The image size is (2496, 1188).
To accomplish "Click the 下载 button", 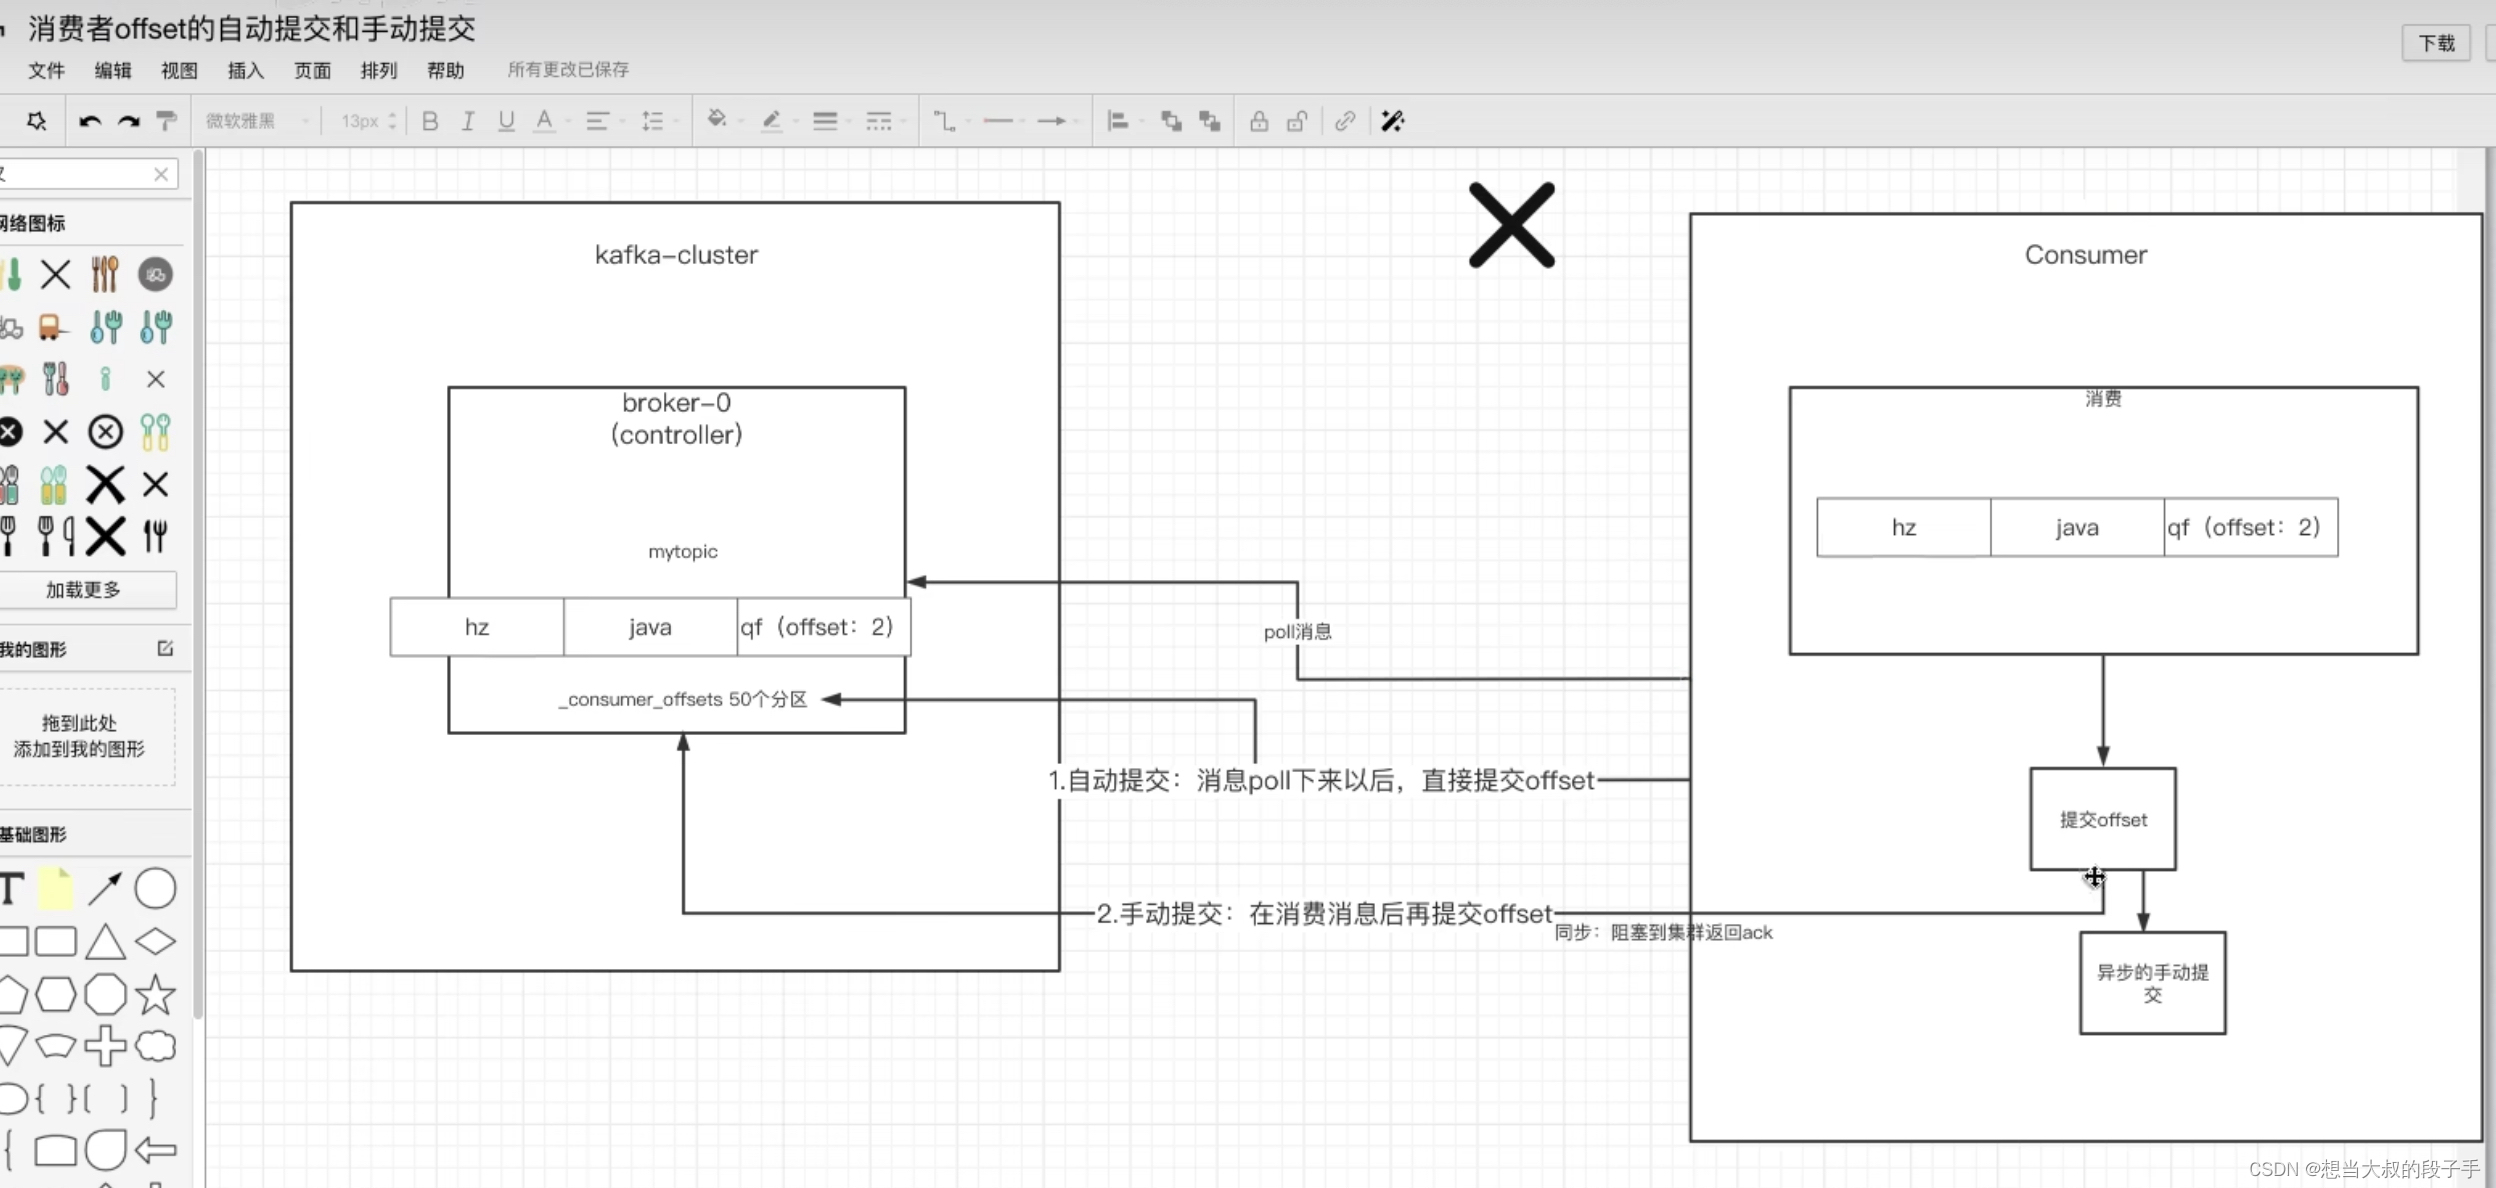I will pos(2436,43).
